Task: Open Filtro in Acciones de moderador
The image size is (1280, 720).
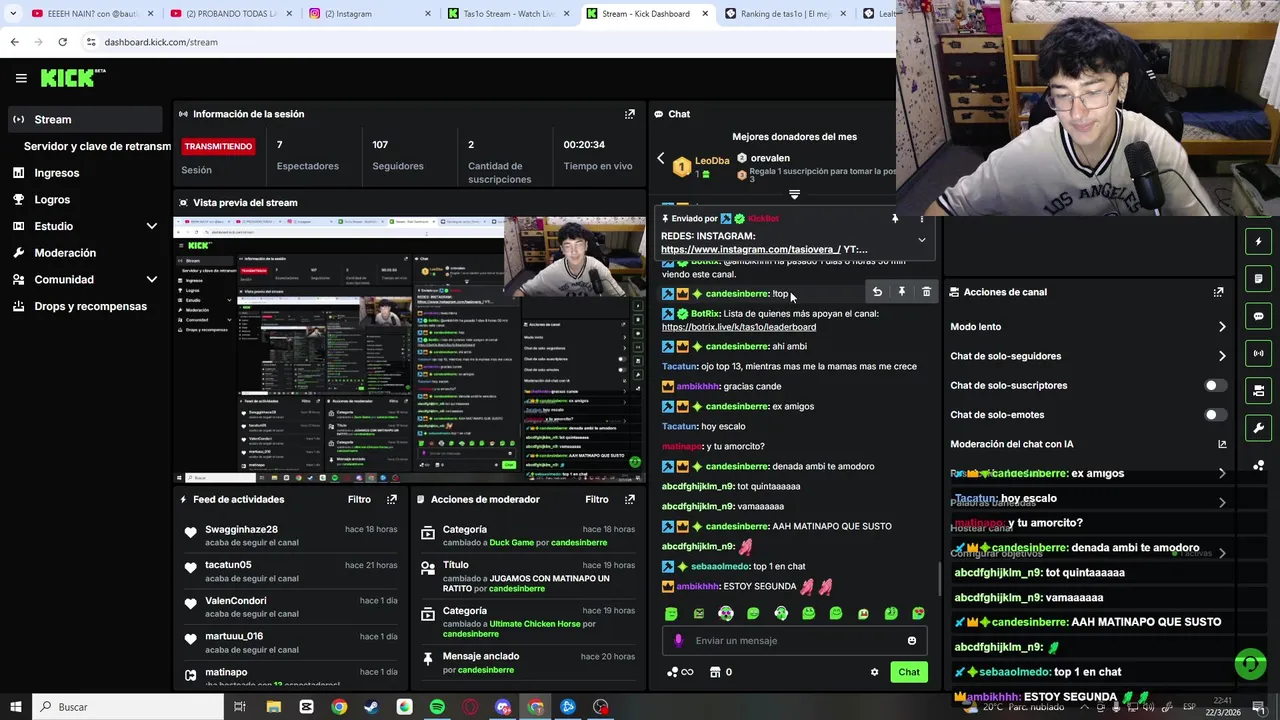Action: point(597,499)
